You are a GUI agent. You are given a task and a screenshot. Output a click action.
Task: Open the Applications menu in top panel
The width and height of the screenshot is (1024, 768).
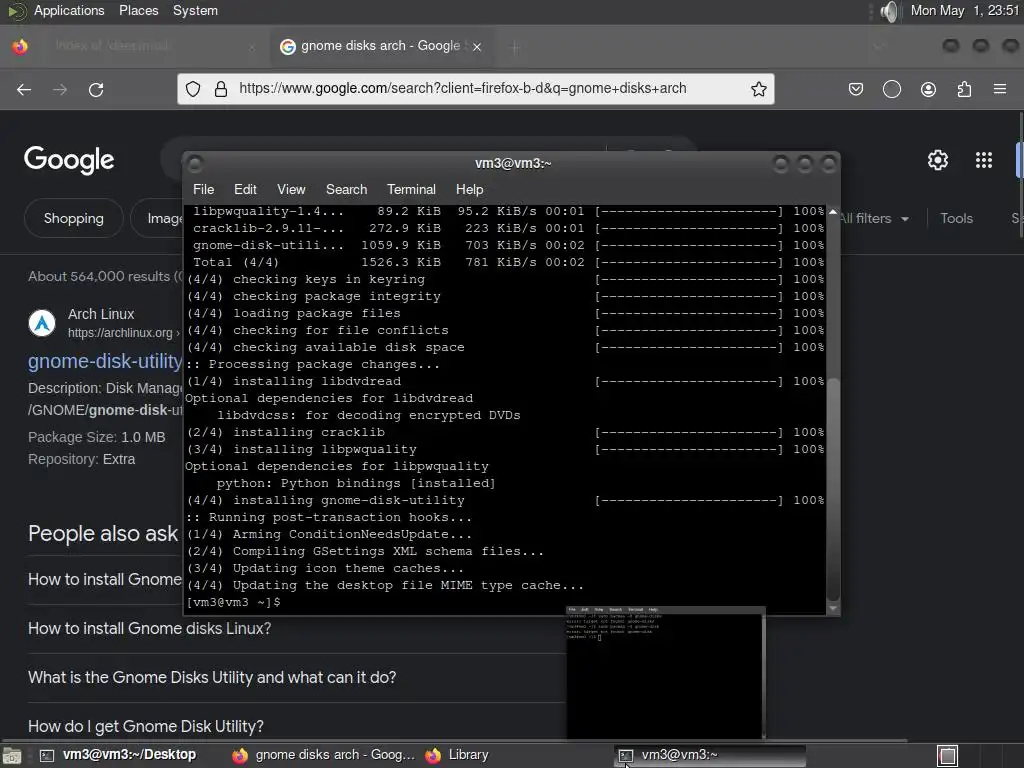coord(69,10)
